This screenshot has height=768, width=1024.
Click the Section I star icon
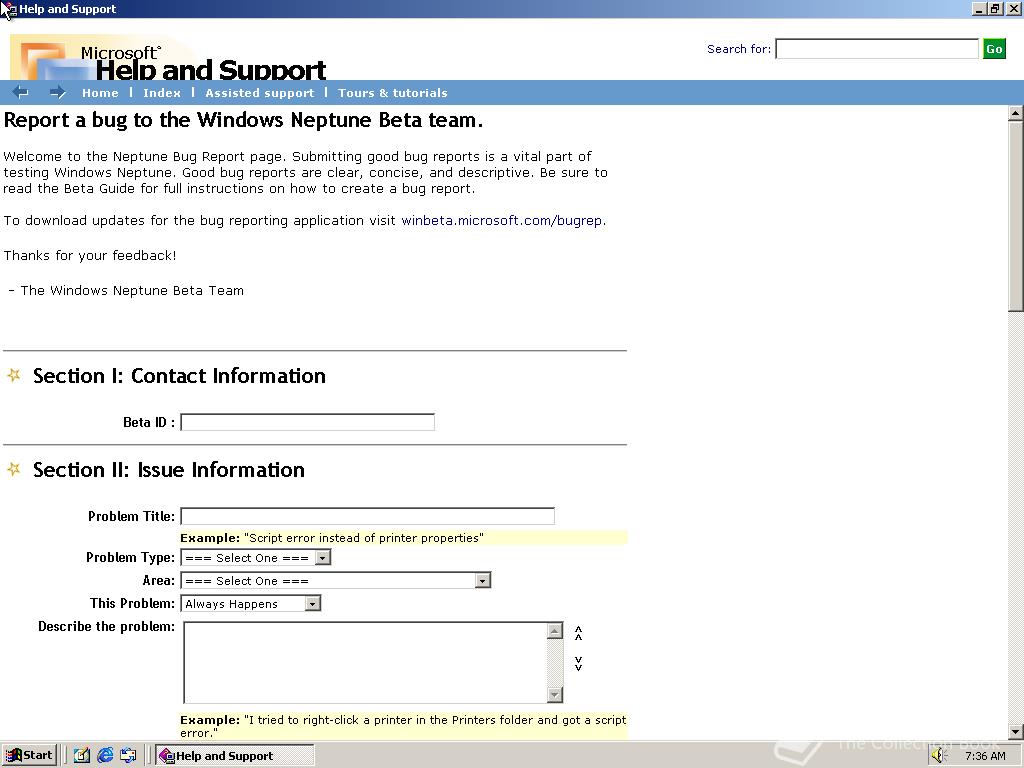[x=14, y=375]
